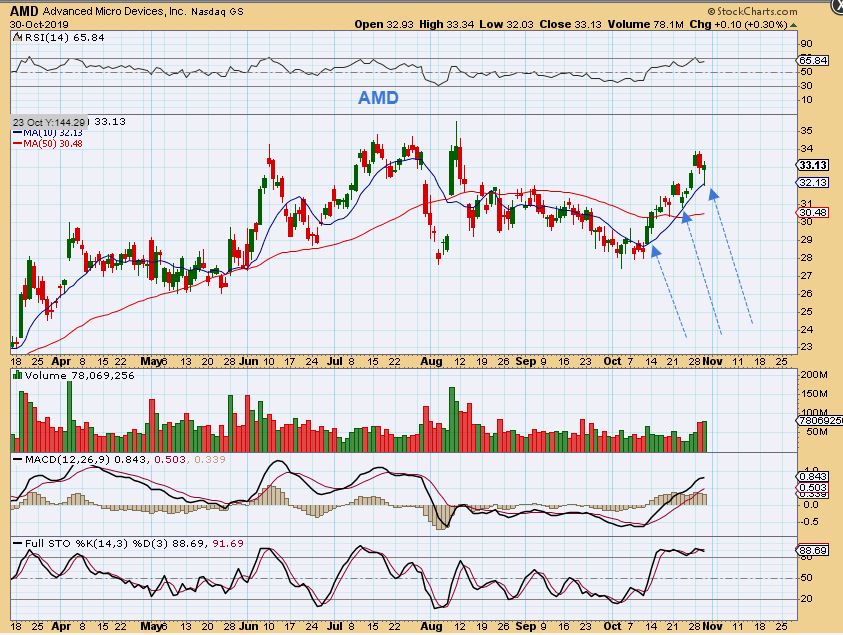This screenshot has width=843, height=635.
Task: Click the Volume 78.1M header value
Action: tap(645, 24)
